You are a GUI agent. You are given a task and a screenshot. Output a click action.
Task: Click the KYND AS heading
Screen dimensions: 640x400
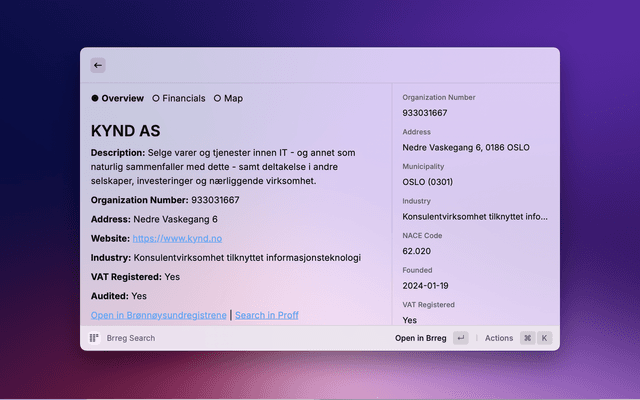click(126, 131)
